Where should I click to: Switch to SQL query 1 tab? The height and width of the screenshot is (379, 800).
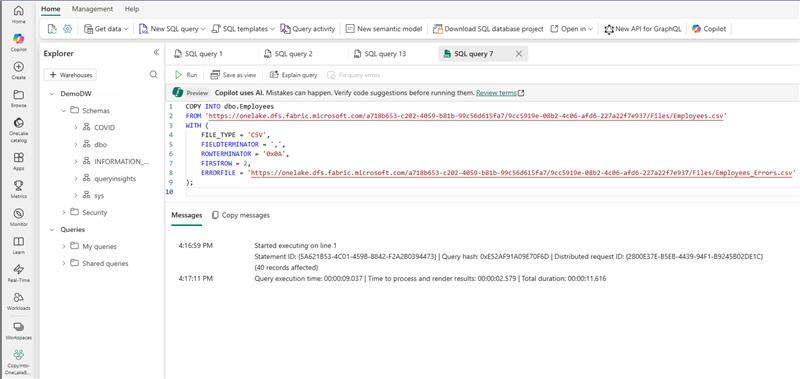tap(198, 54)
